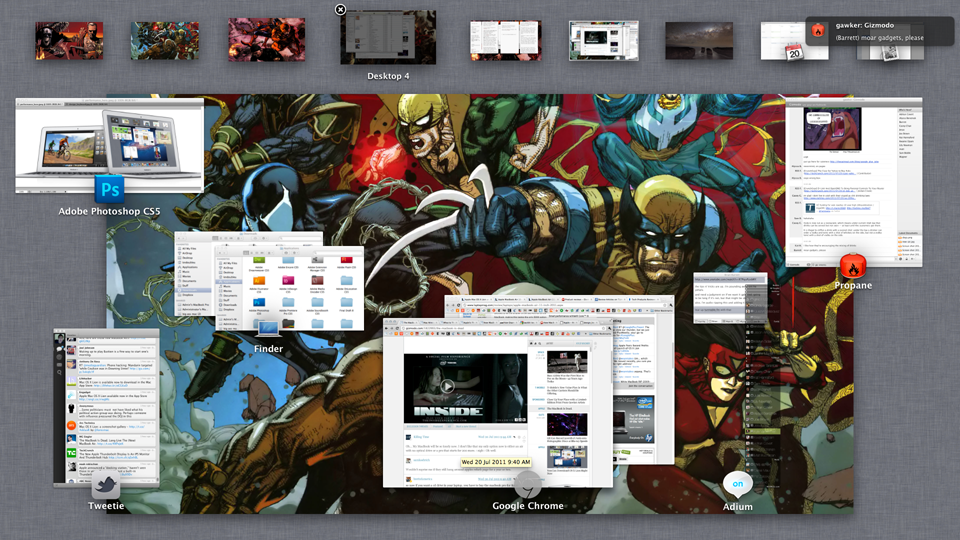This screenshot has height=540, width=960.
Task: Bring the Tweetie timeline window forward
Action: (x=106, y=400)
